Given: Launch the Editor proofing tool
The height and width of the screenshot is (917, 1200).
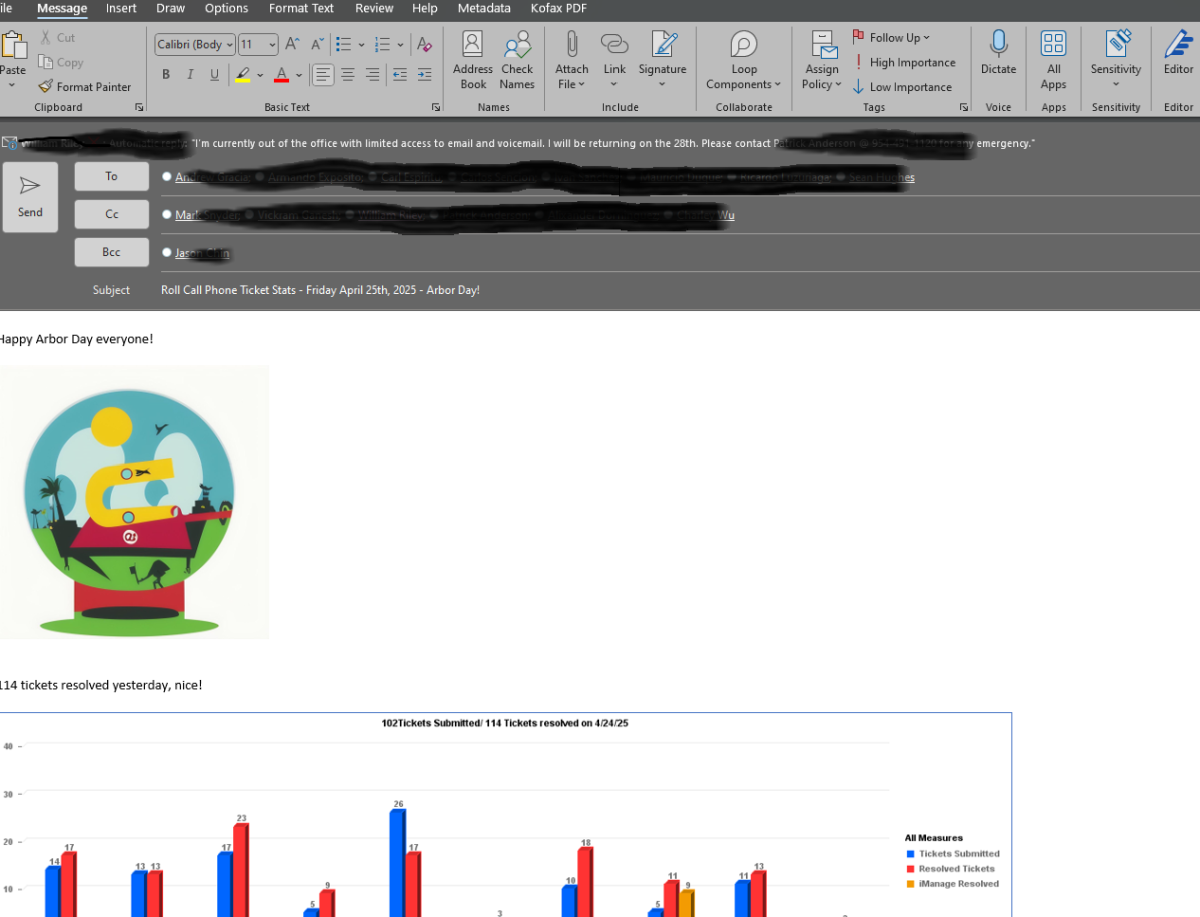Looking at the screenshot, I should [1178, 53].
